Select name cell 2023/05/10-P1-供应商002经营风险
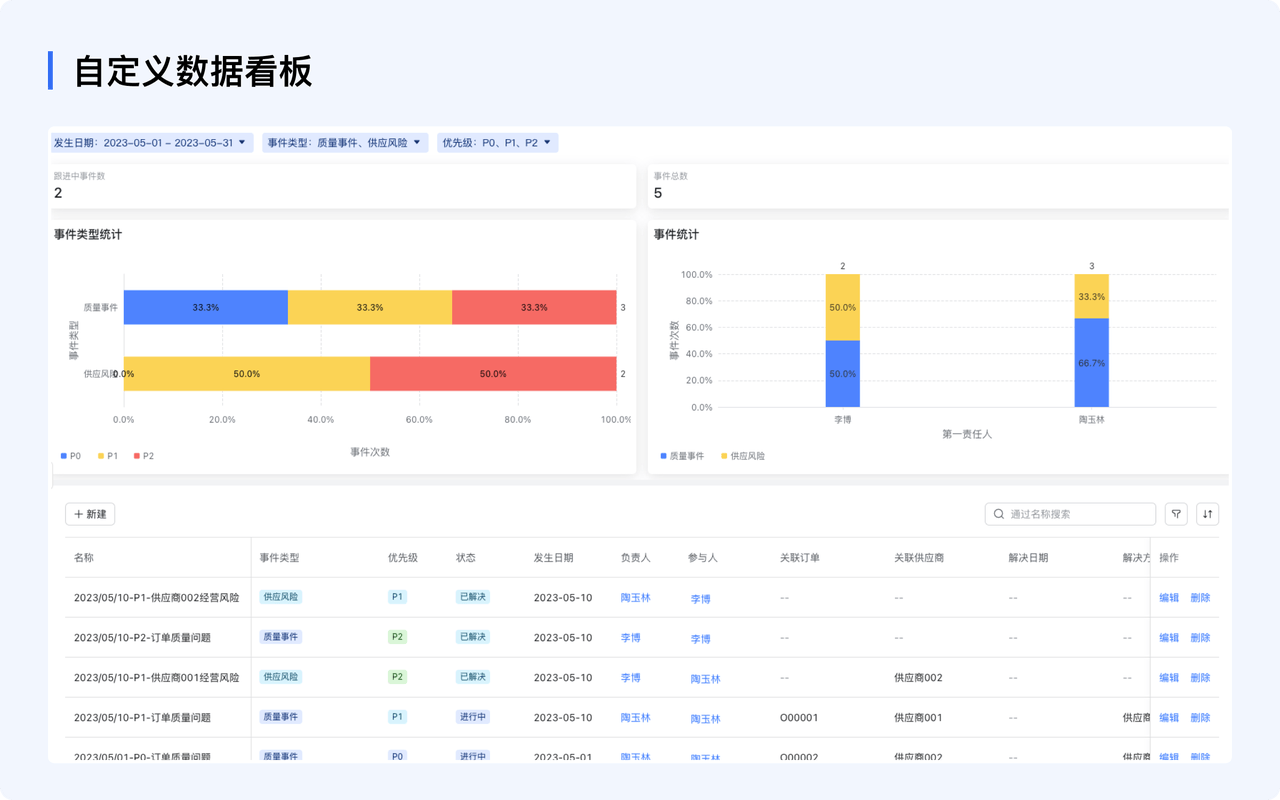Image resolution: width=1280 pixels, height=800 pixels. pos(157,598)
